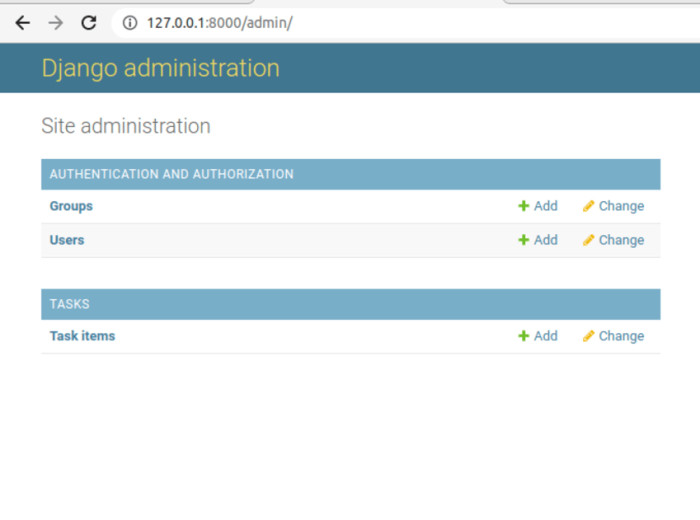Viewport: 700px width, 520px height.
Task: Click the green plus icon in Users row
Action: click(x=524, y=240)
